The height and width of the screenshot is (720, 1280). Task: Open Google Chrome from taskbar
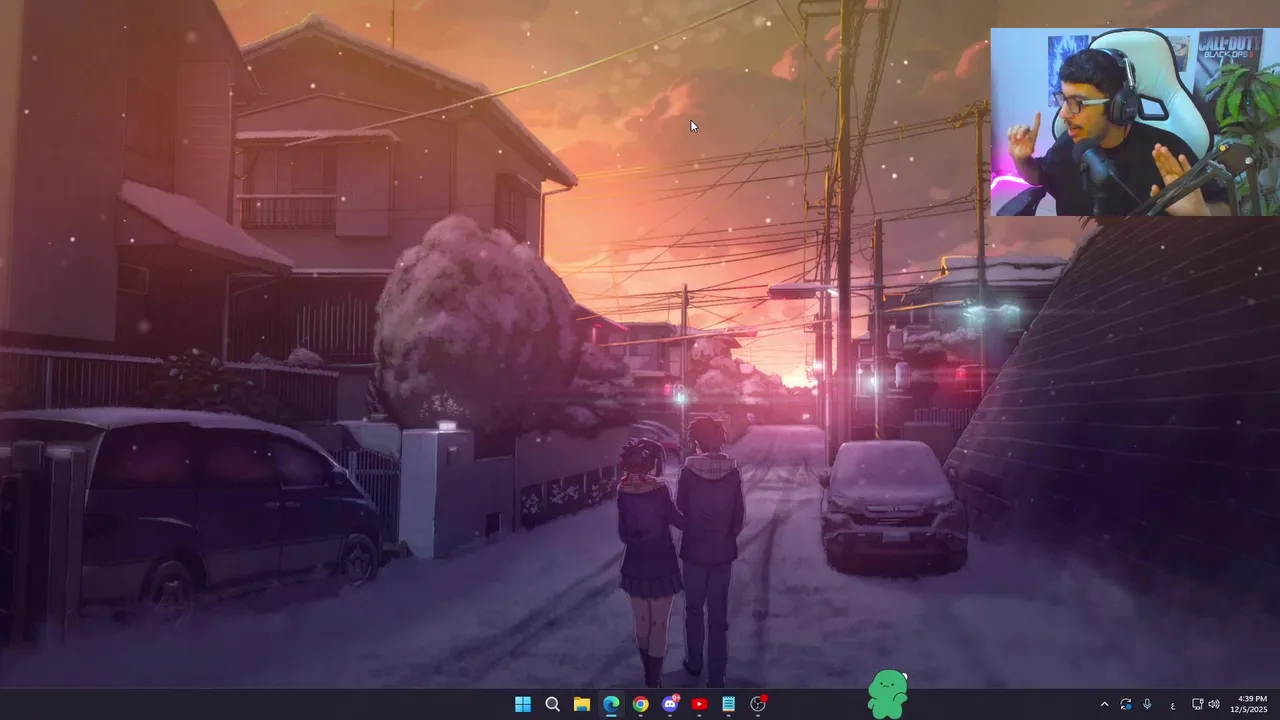point(640,704)
